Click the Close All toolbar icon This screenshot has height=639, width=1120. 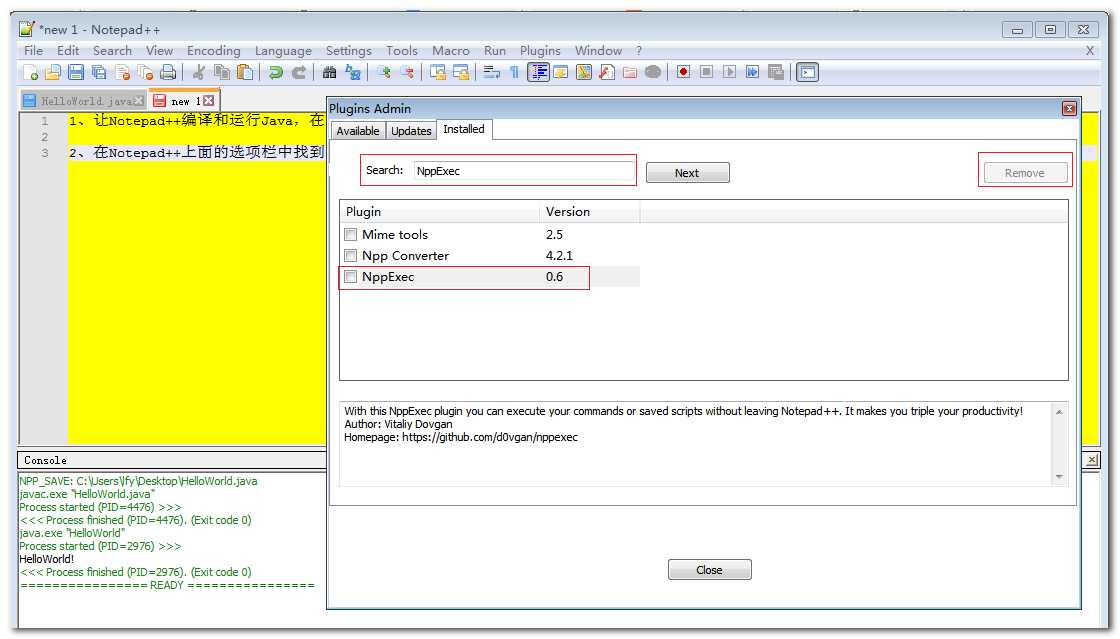tap(145, 72)
